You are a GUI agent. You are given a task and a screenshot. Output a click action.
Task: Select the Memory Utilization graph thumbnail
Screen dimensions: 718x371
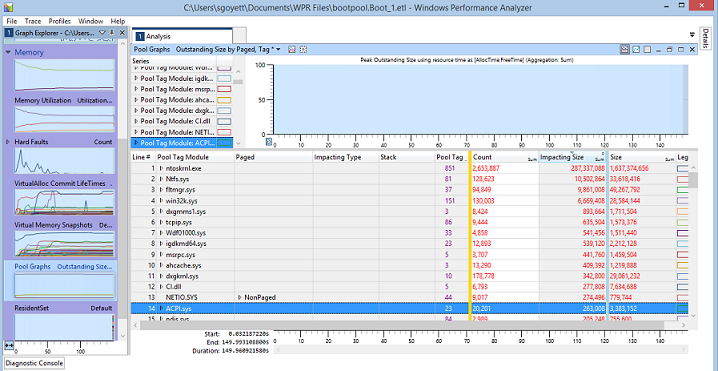tap(64, 119)
